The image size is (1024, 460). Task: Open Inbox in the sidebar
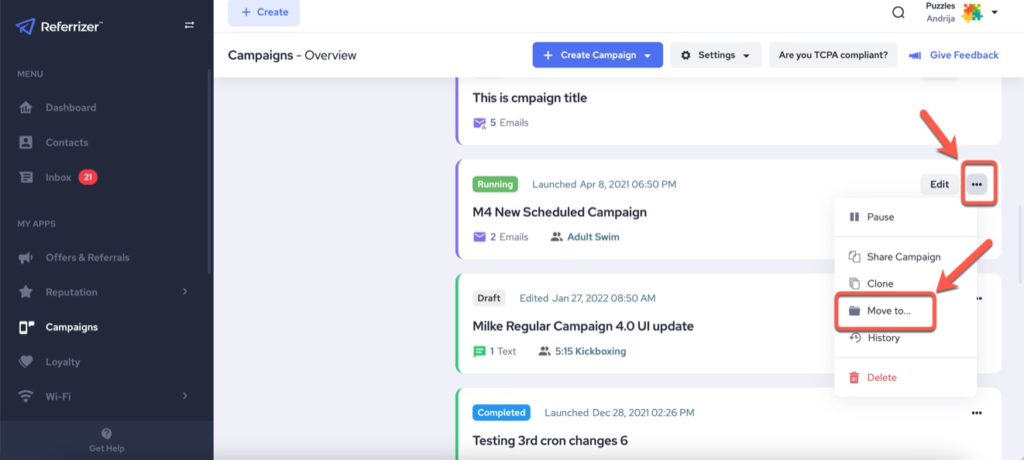58,177
